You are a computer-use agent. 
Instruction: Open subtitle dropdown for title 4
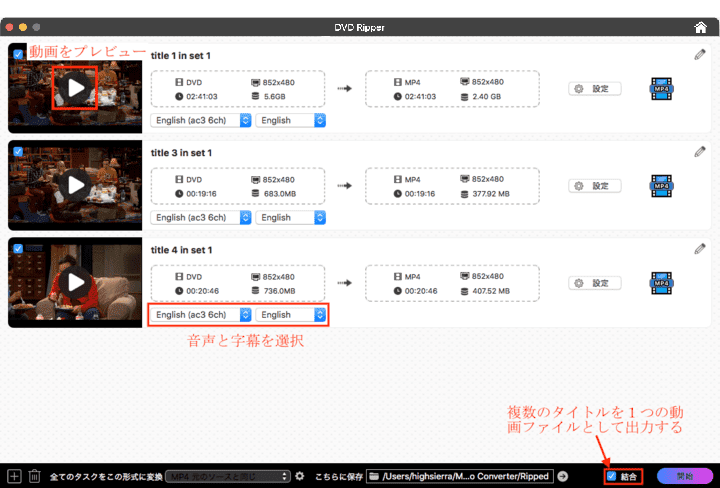point(291,315)
